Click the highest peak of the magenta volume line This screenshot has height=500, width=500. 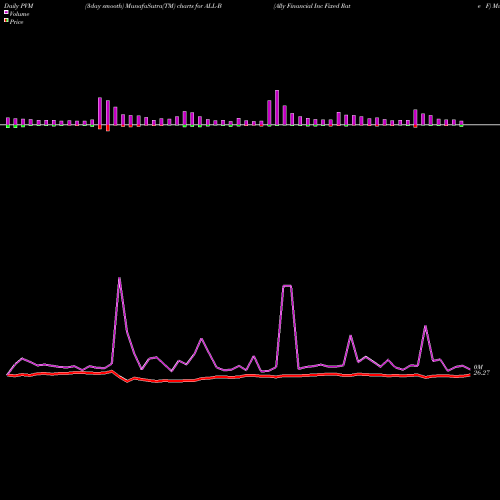pos(119,278)
